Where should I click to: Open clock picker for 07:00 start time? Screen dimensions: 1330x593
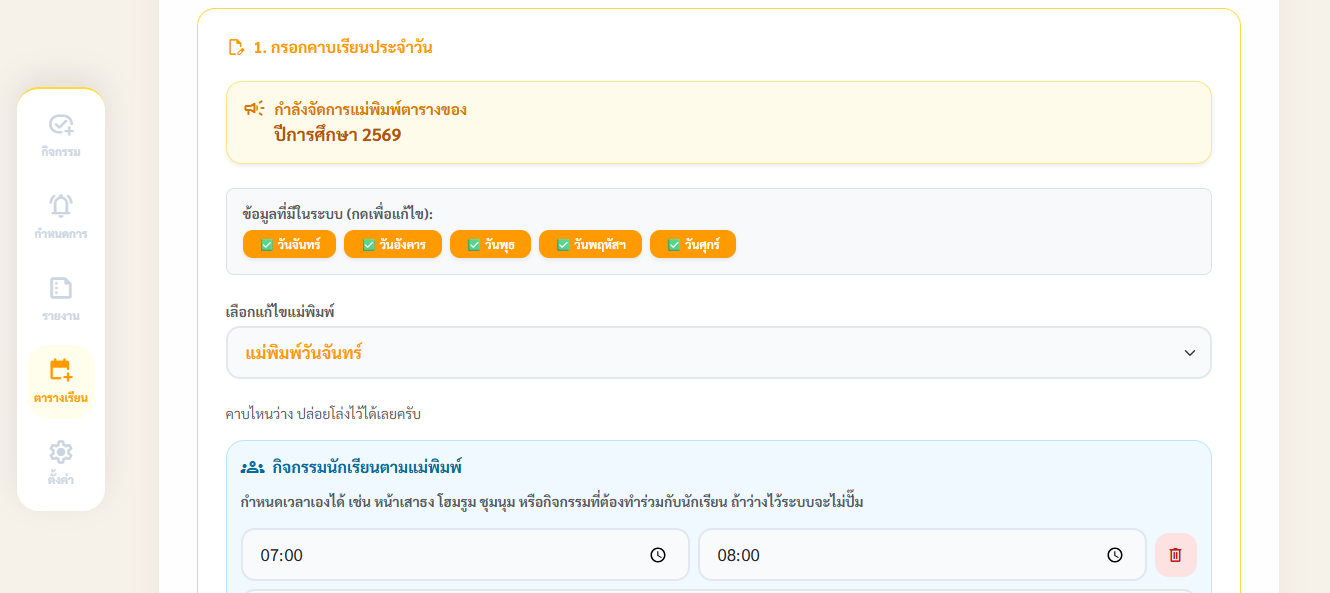click(x=658, y=555)
